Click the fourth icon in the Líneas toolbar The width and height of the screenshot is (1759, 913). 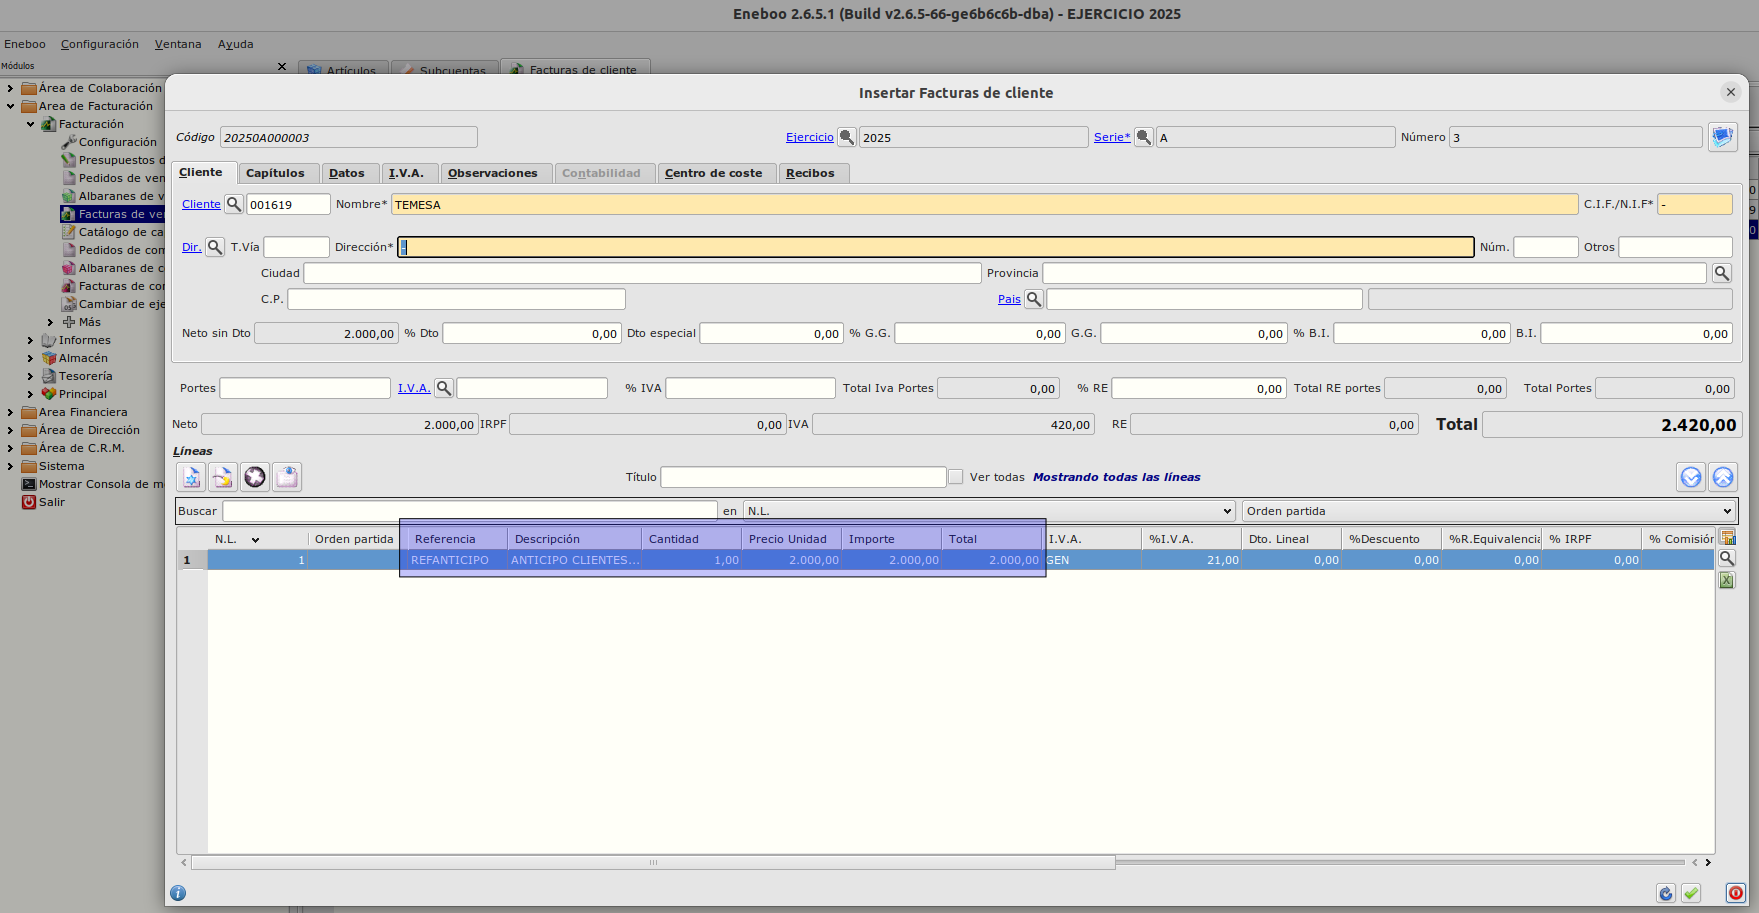[287, 477]
